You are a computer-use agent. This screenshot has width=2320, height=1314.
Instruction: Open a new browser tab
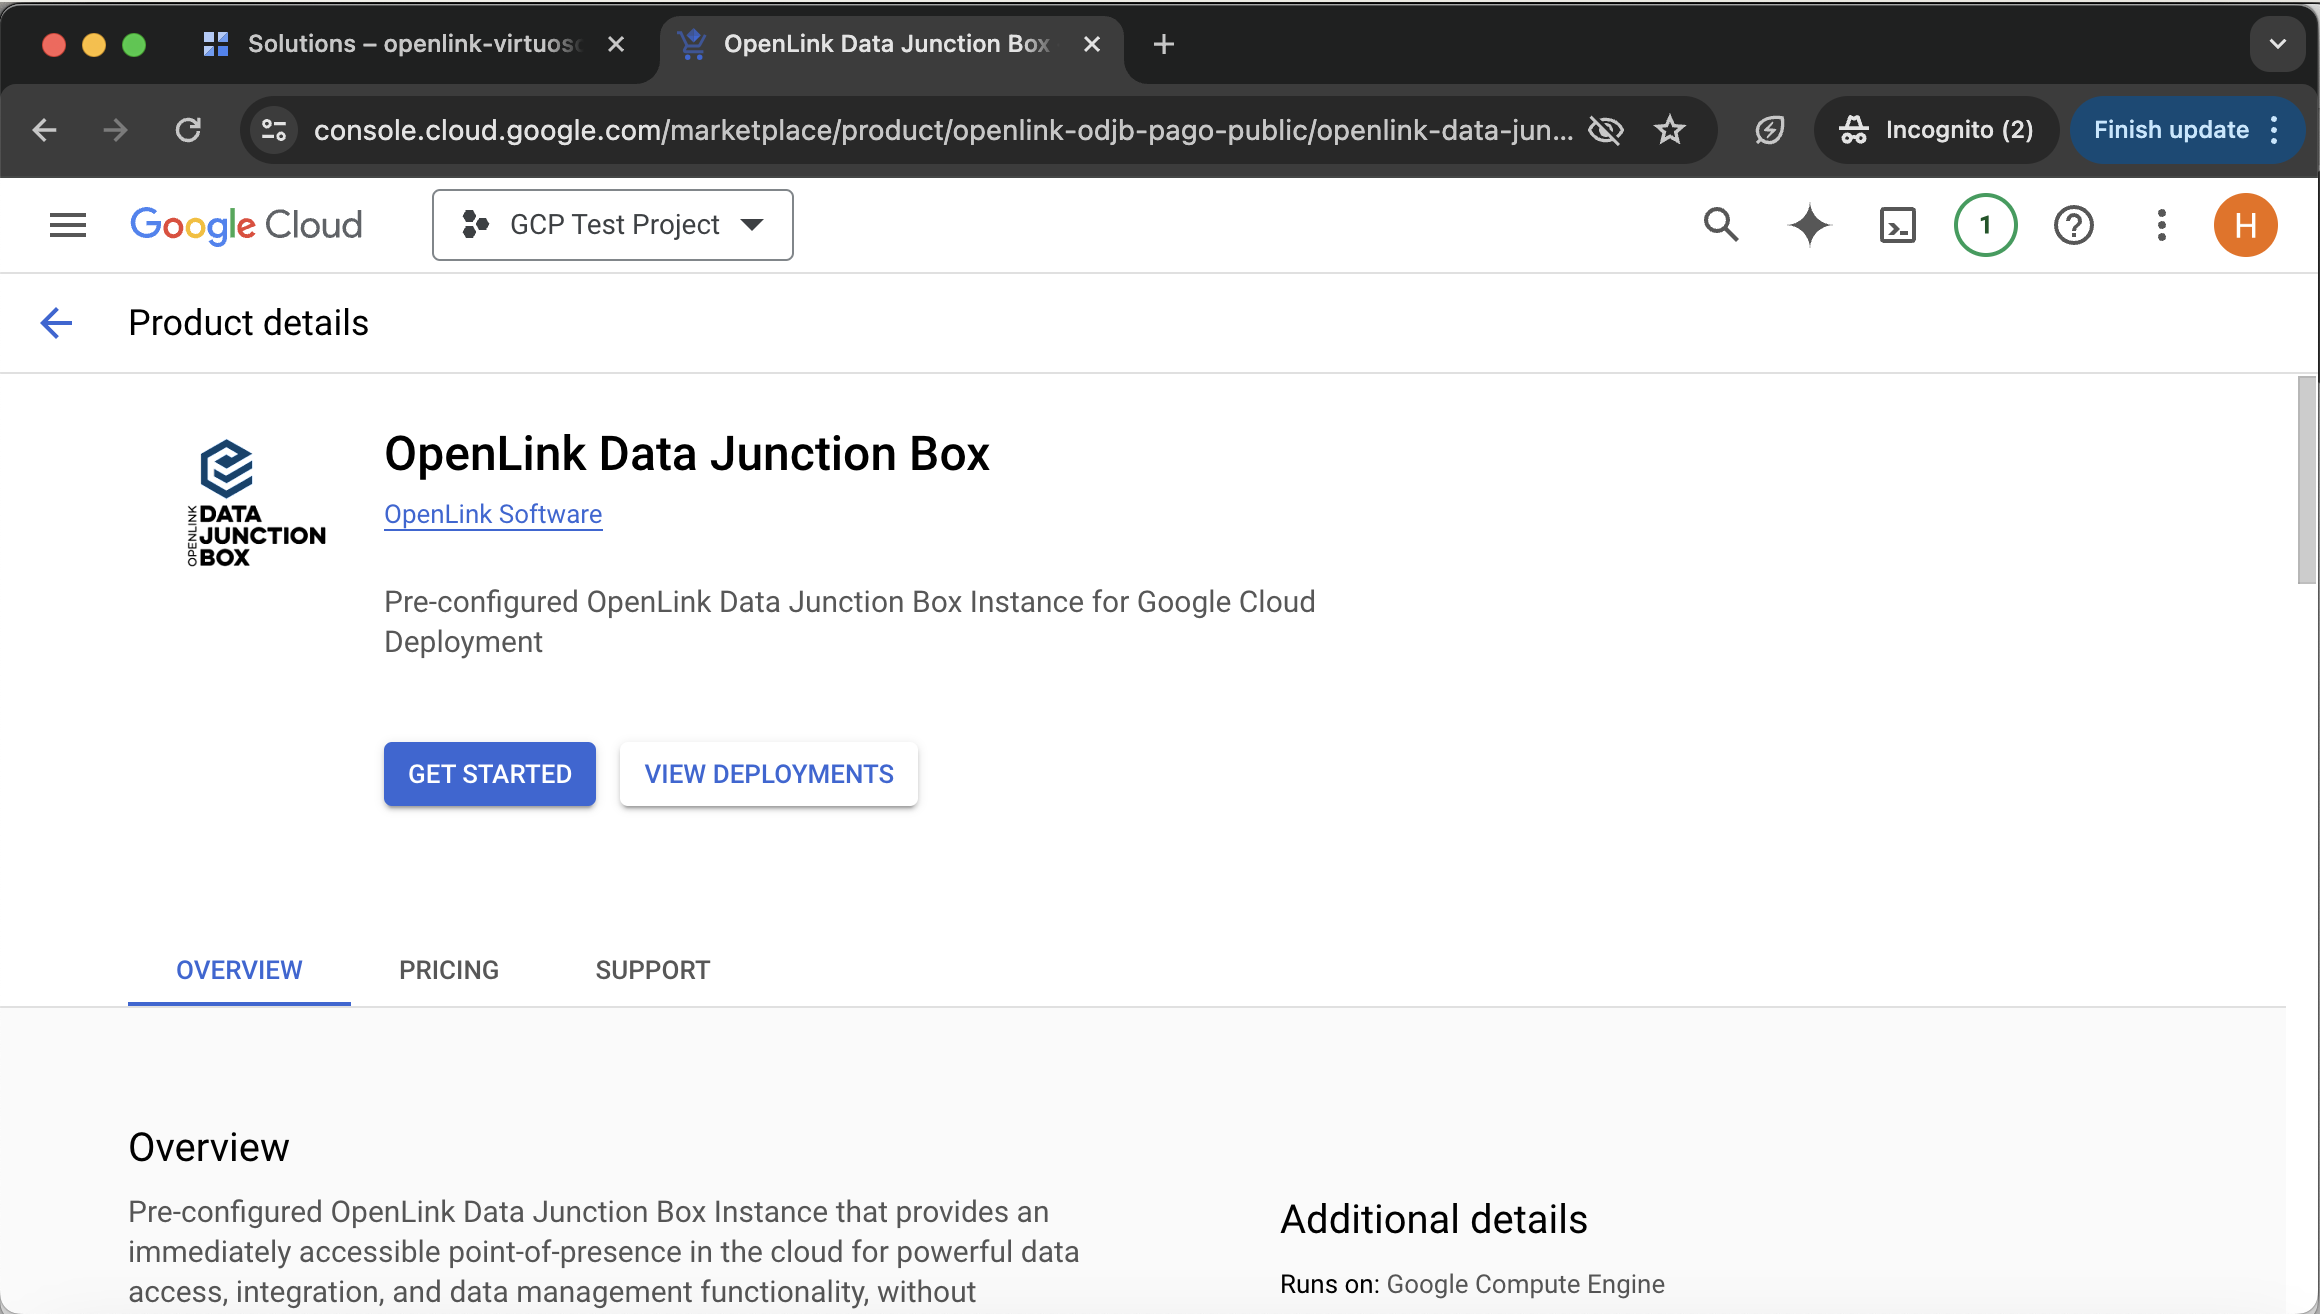1163,44
